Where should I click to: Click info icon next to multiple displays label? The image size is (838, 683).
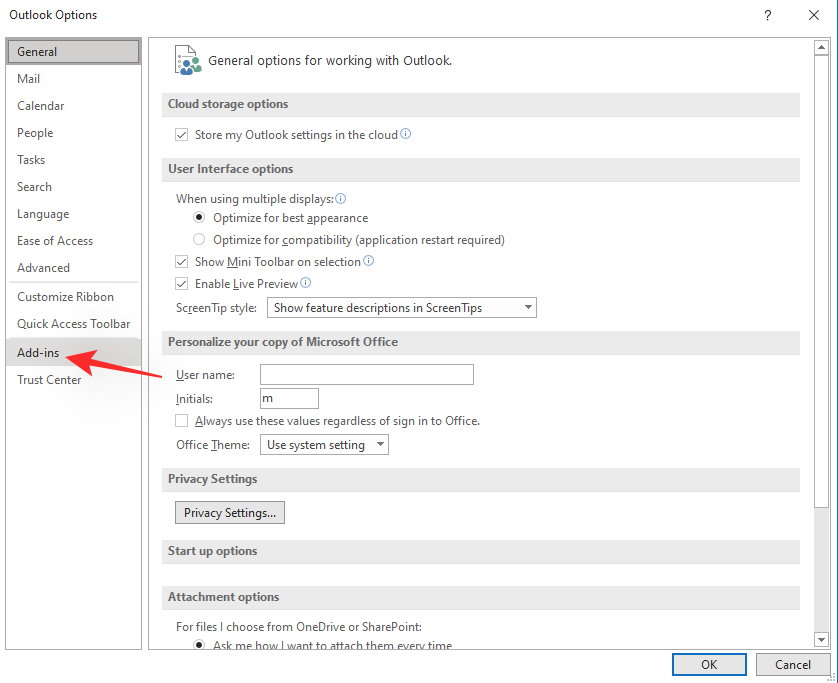point(340,199)
